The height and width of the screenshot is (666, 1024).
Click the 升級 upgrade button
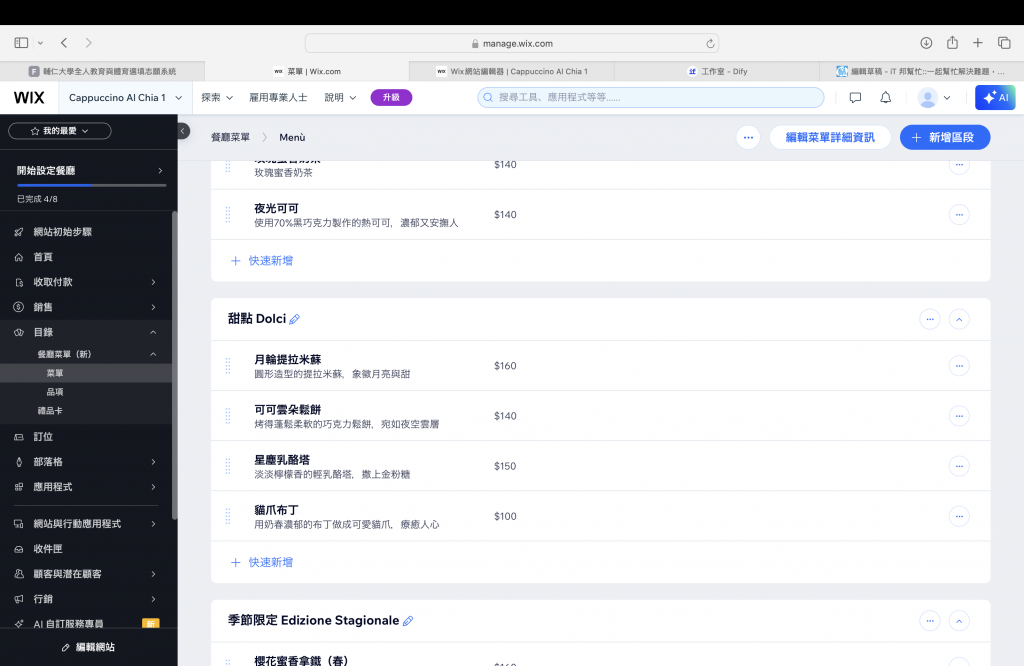[x=391, y=97]
